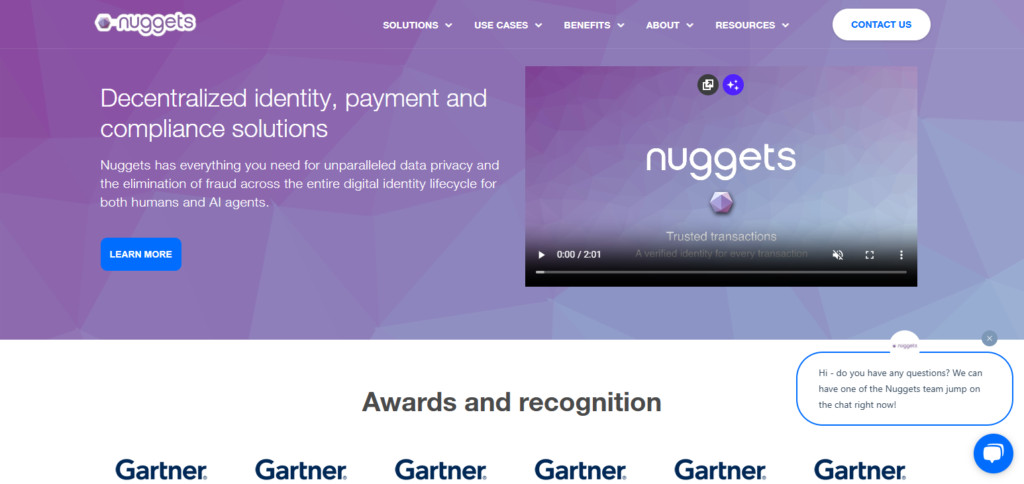Click the LEARN MORE button
This screenshot has height=484, width=1024.
coord(141,254)
